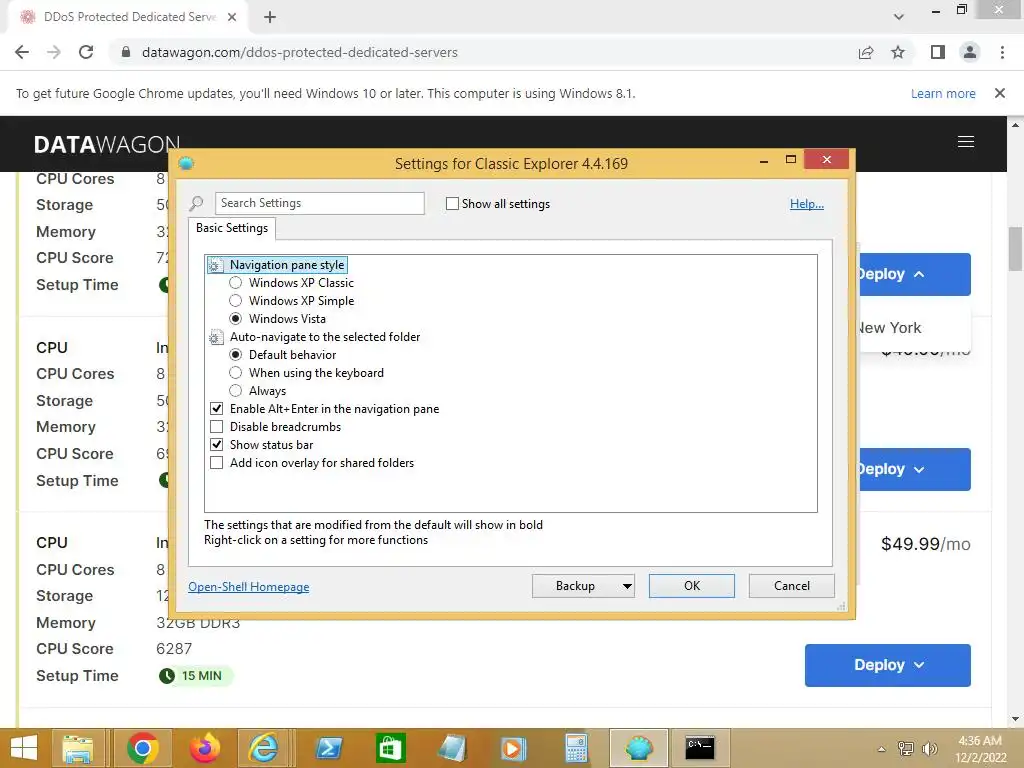Viewport: 1024px width, 768px height.
Task: Open Google Chrome from the taskbar
Action: click(x=142, y=748)
